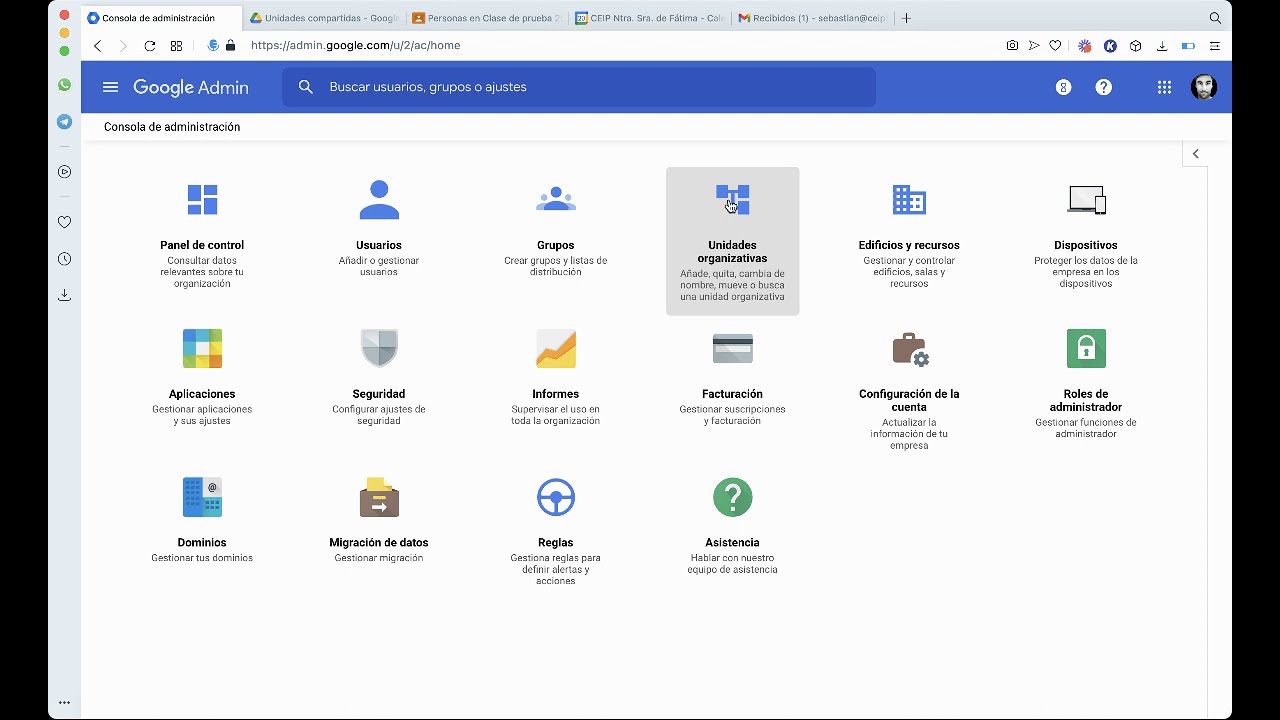Click 'Gestionar funciones de administrador' text
The width and height of the screenshot is (1280, 720).
(x=1086, y=428)
